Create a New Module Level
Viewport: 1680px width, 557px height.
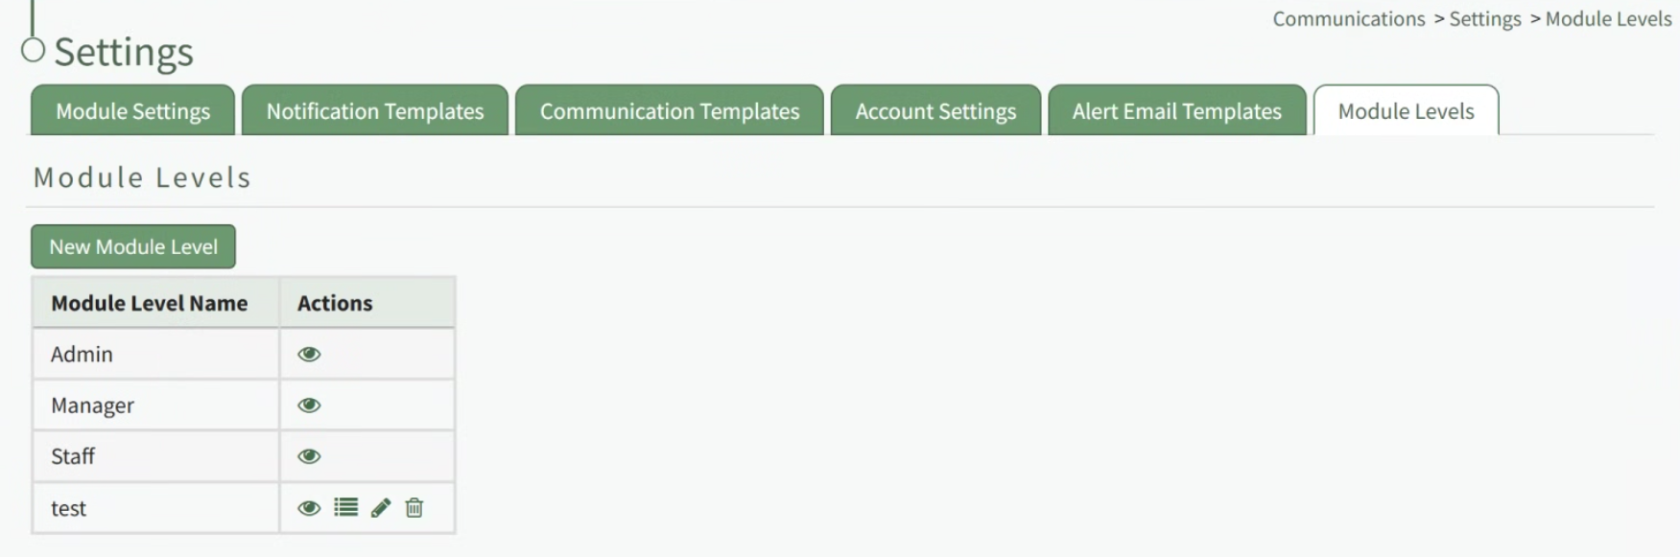pos(133,246)
